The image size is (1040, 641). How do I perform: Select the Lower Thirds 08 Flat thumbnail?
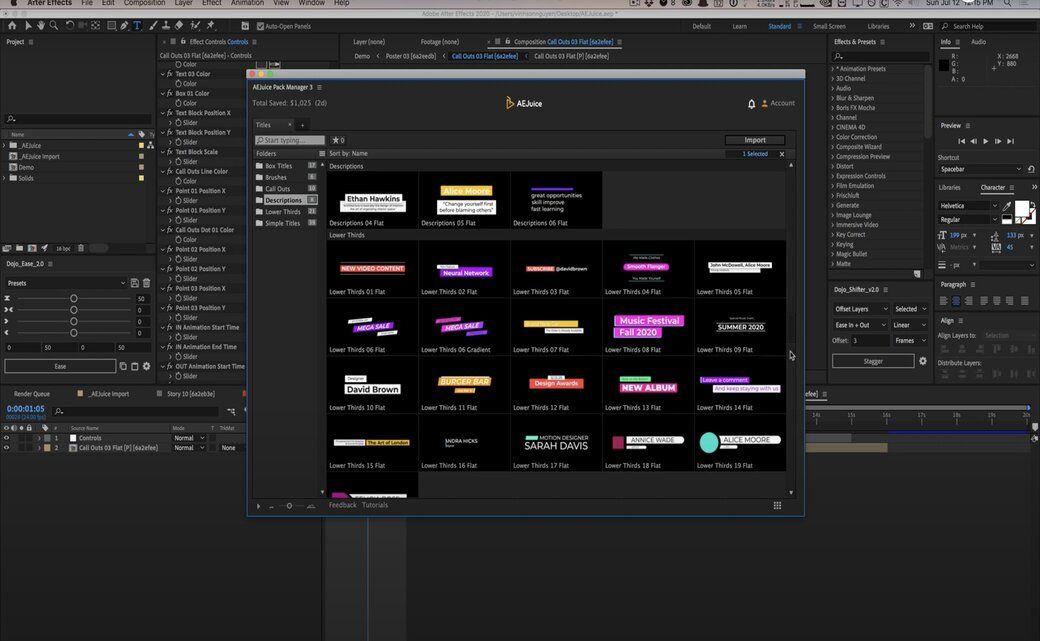click(648, 326)
